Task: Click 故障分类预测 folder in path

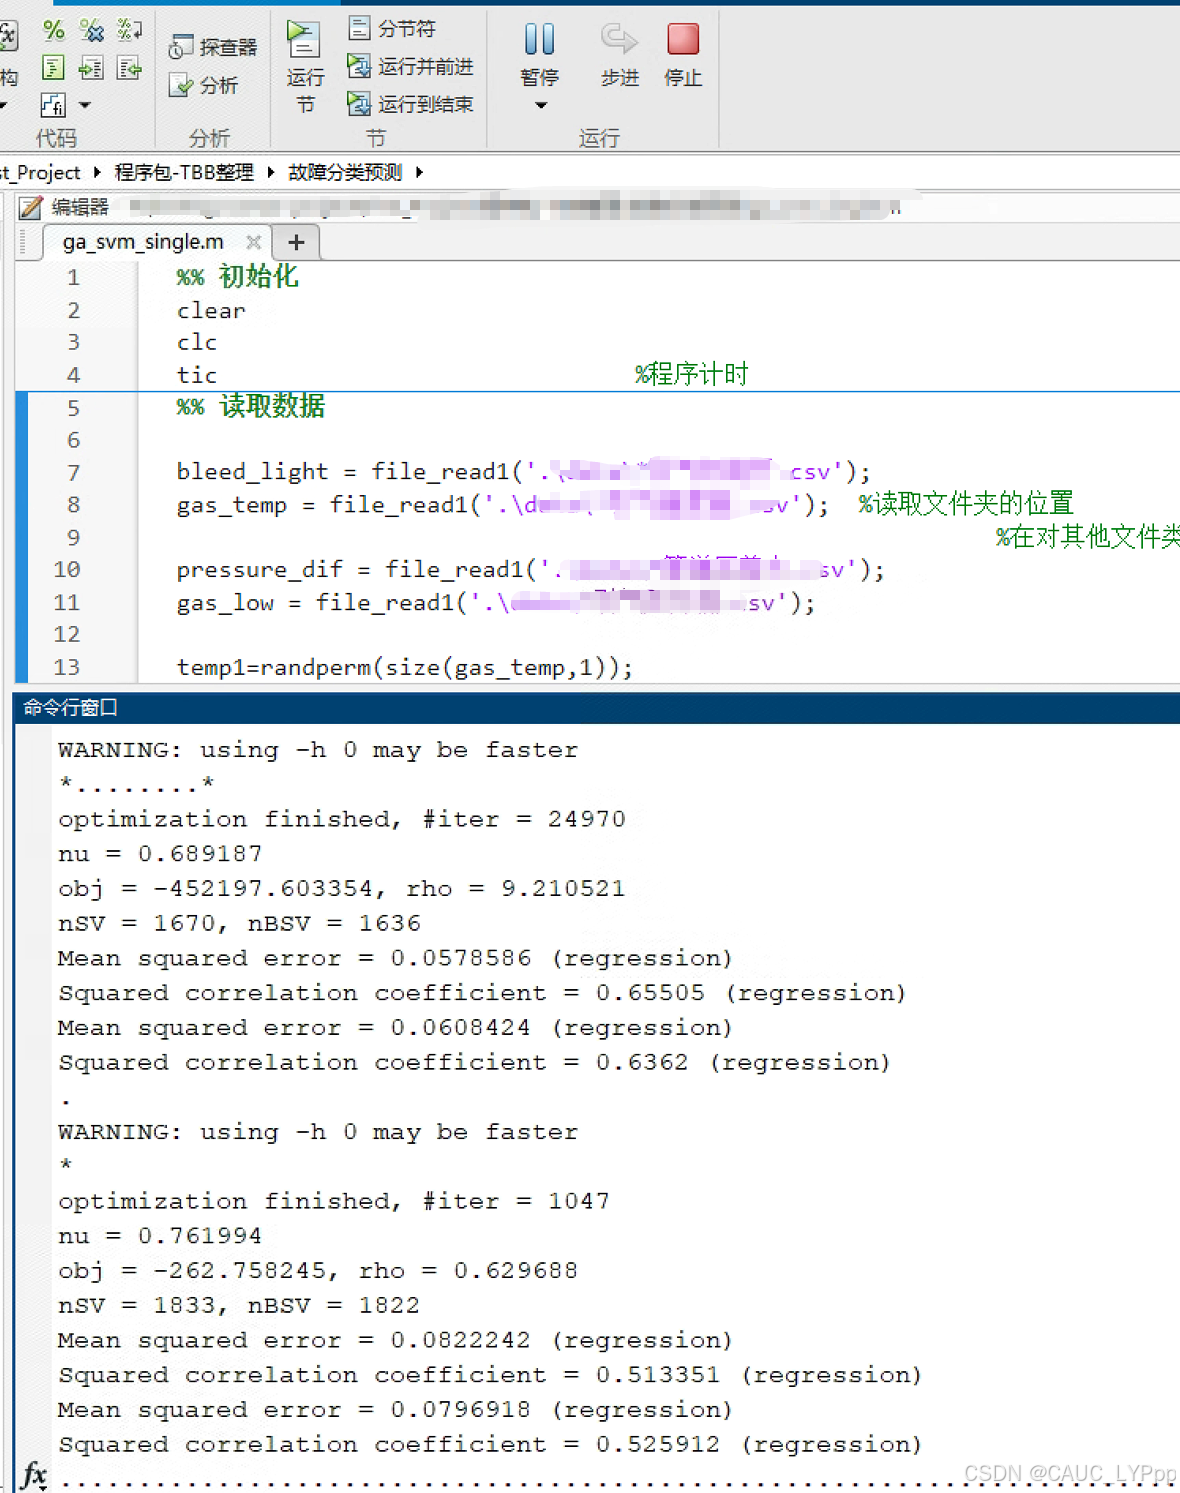Action: [345, 172]
